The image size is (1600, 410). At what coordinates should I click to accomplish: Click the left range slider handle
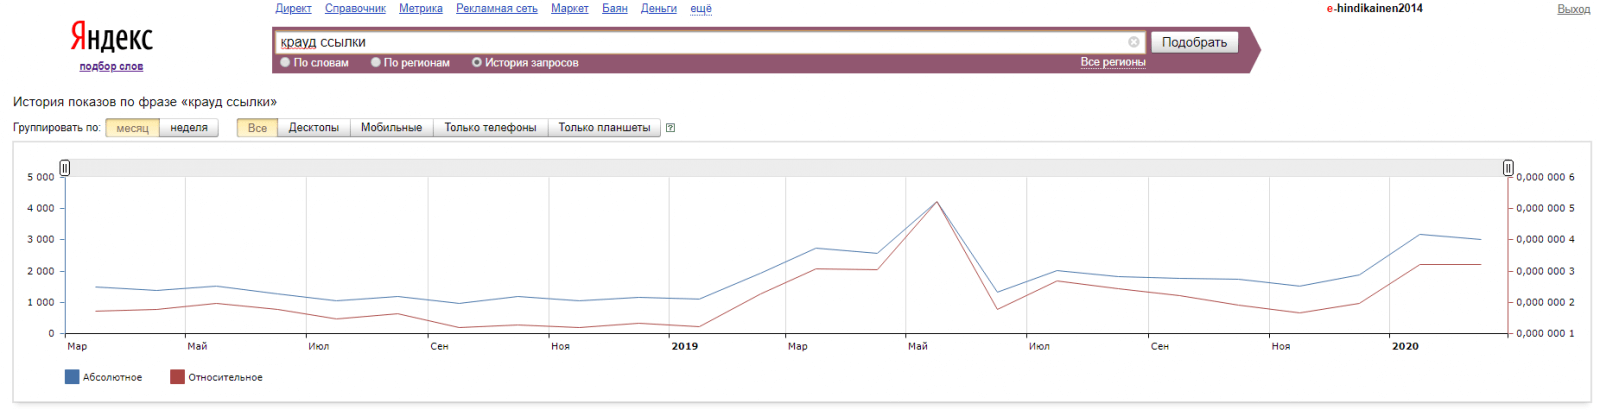pyautogui.click(x=65, y=168)
